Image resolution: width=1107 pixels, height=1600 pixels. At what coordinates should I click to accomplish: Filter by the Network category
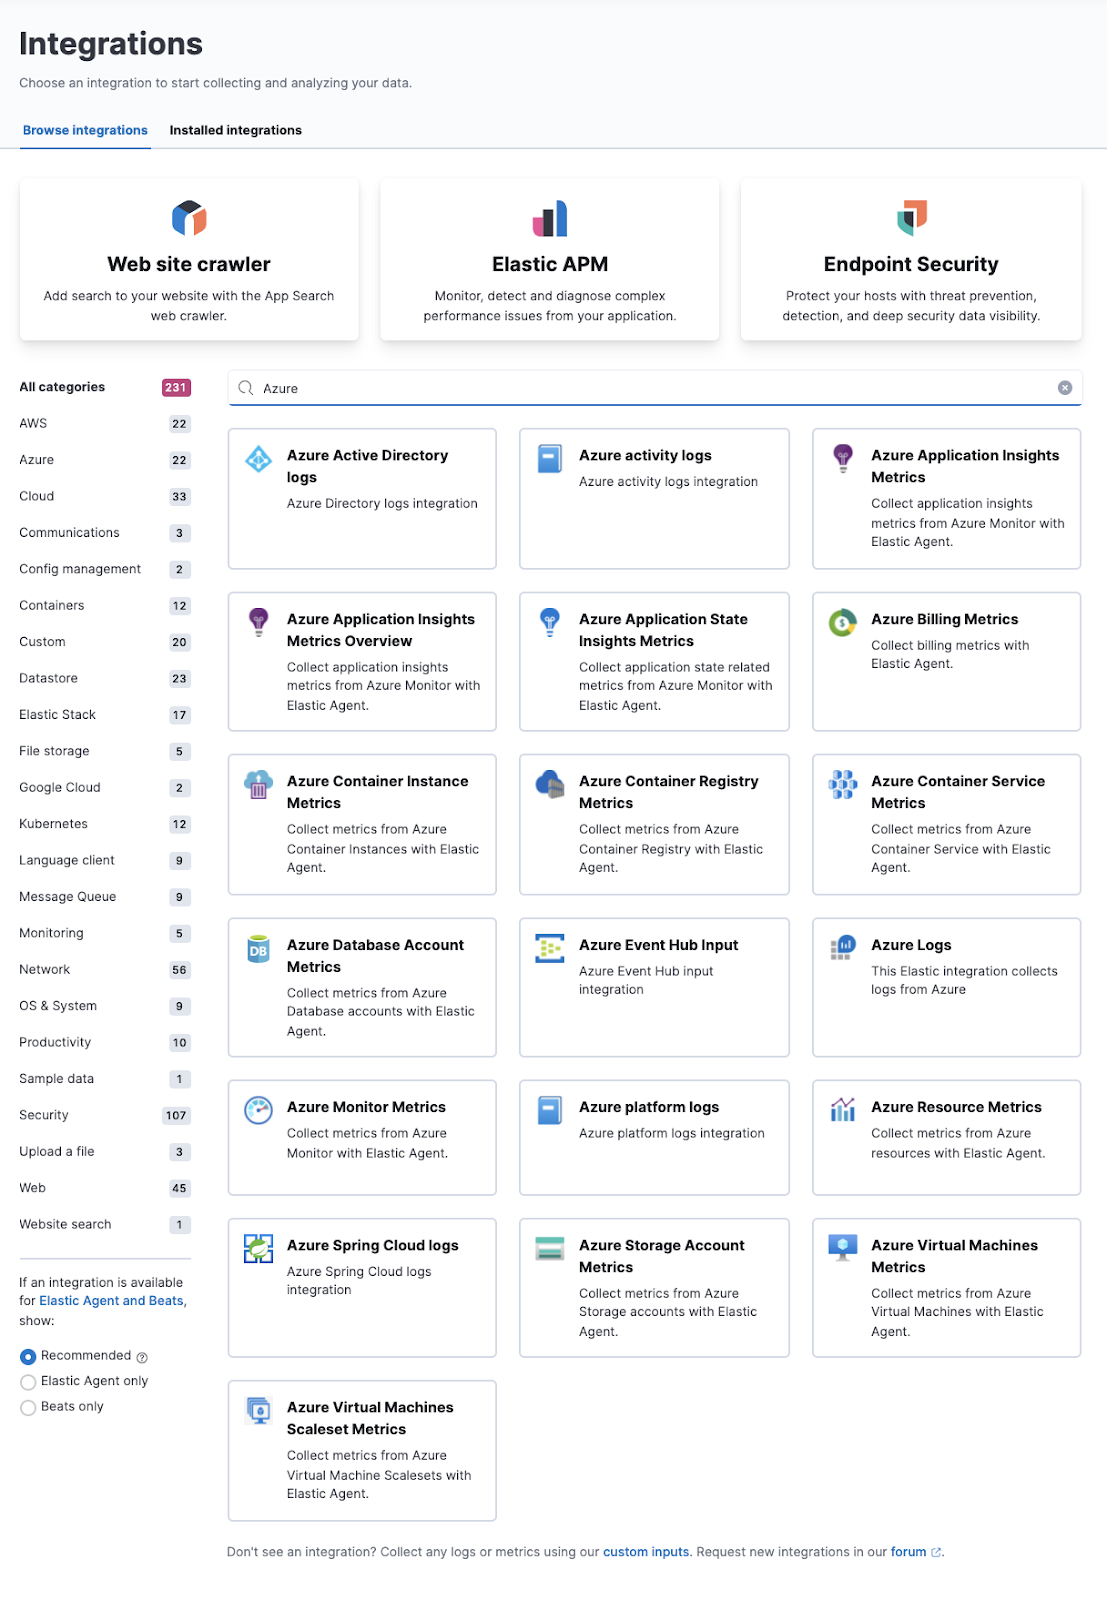click(x=105, y=969)
